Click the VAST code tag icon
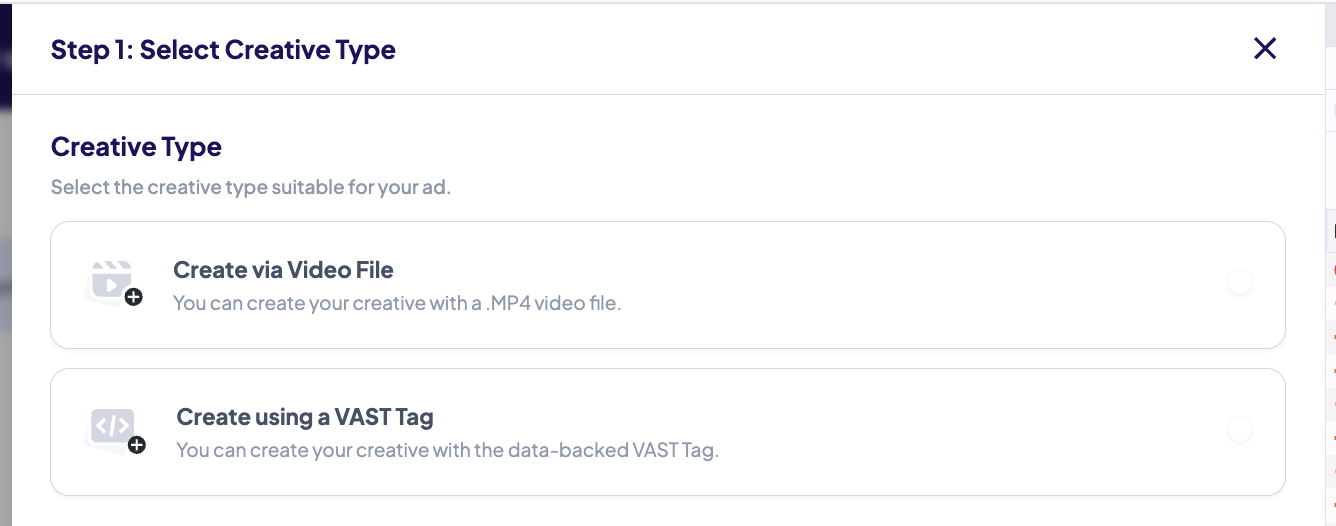The image size is (1336, 526). point(110,426)
